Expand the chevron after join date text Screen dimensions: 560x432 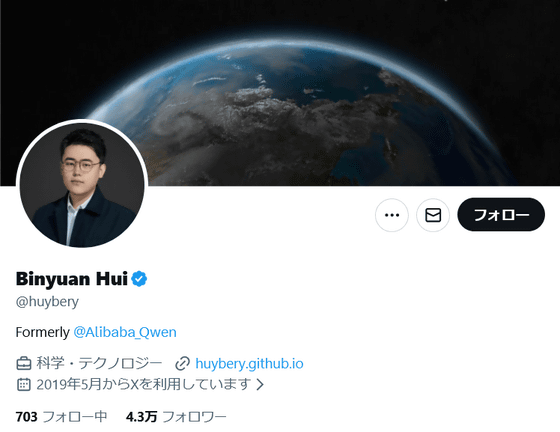tap(260, 385)
